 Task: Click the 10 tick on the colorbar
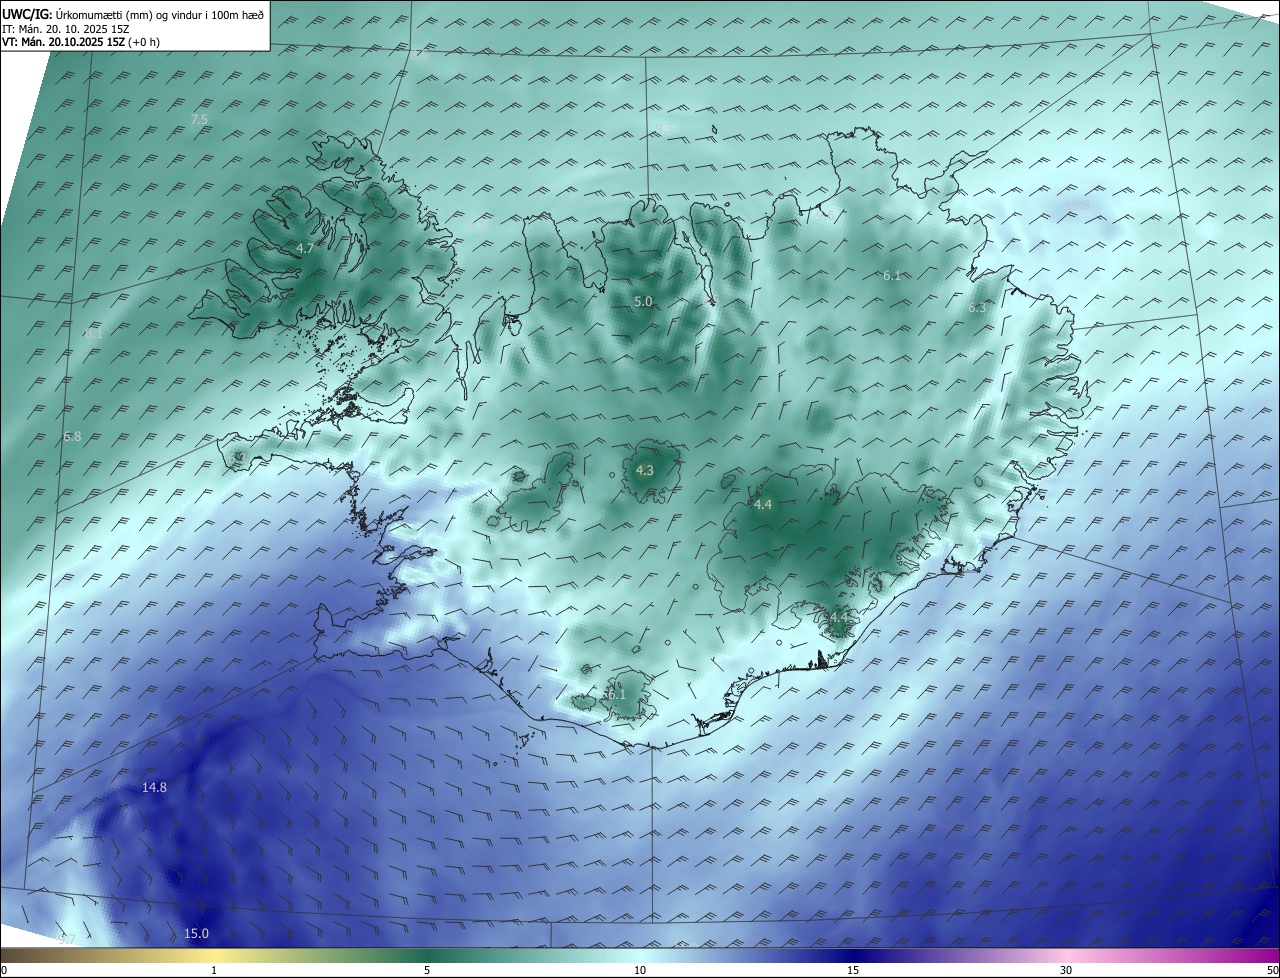[640, 970]
